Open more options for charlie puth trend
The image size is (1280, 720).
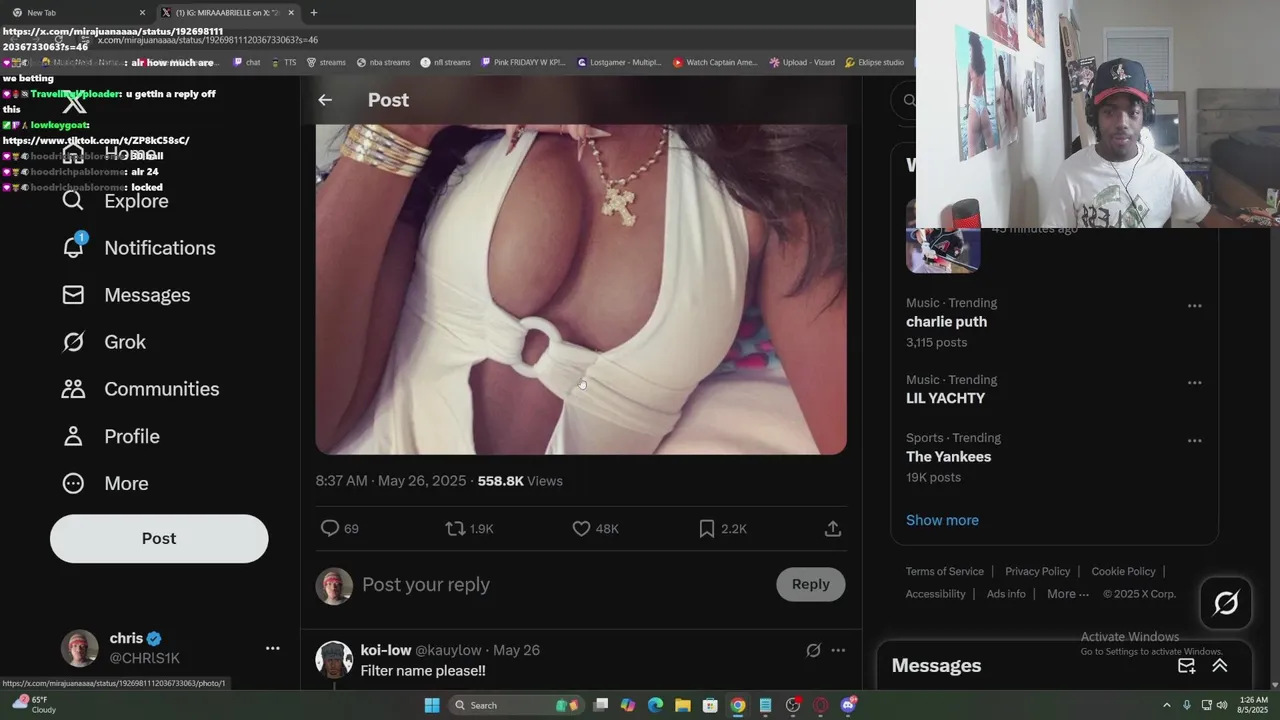(x=1194, y=306)
